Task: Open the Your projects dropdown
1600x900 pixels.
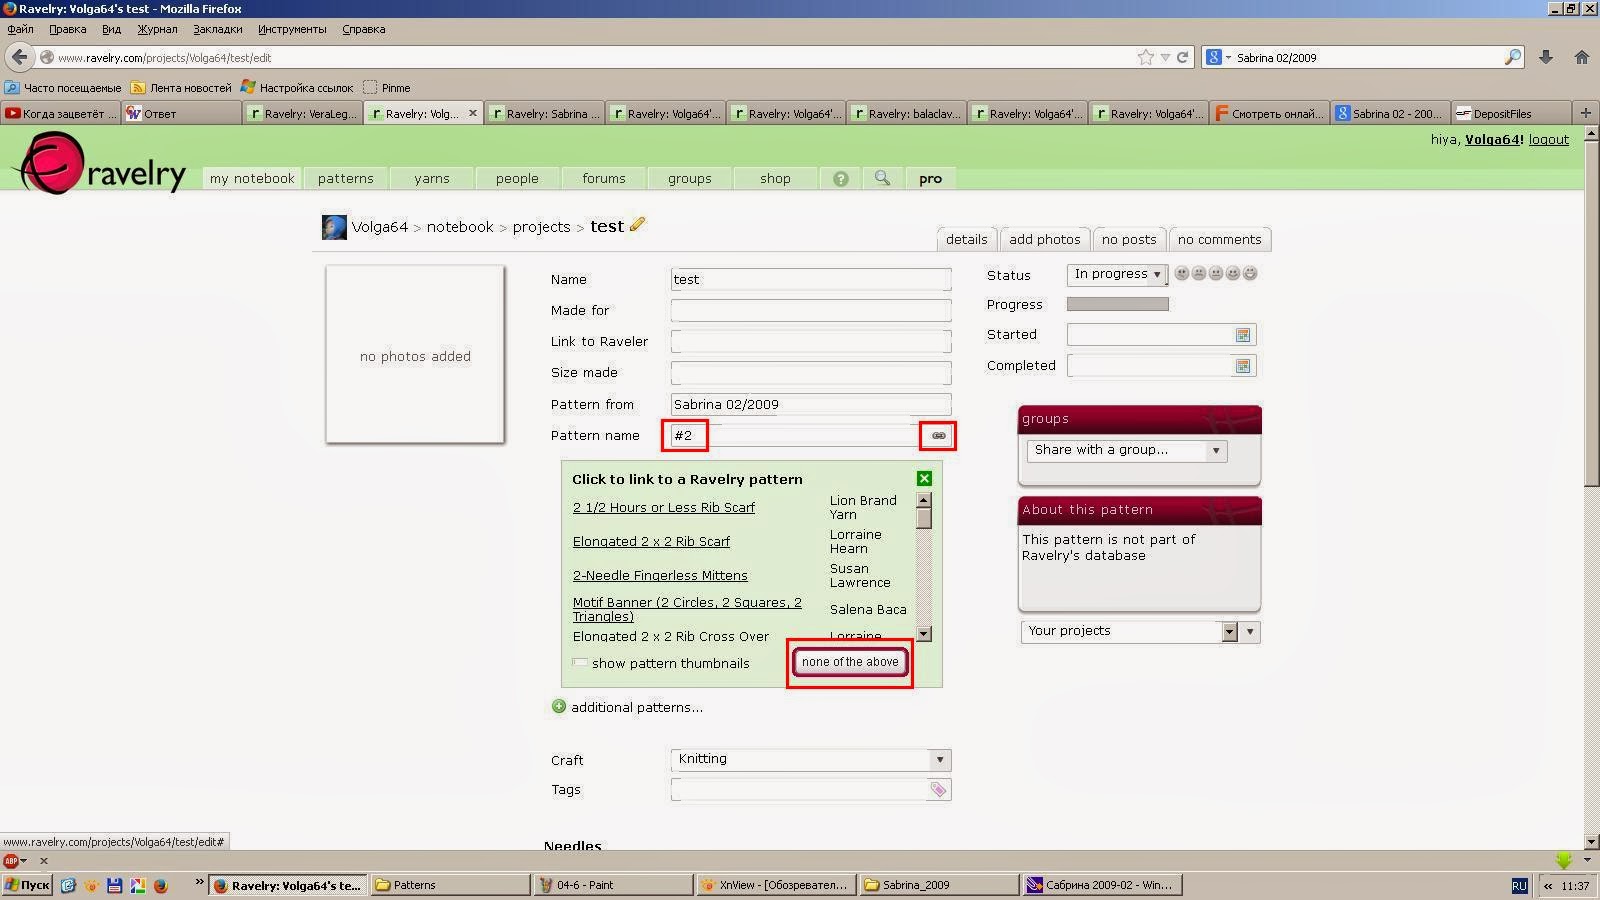Action: click(x=1130, y=631)
